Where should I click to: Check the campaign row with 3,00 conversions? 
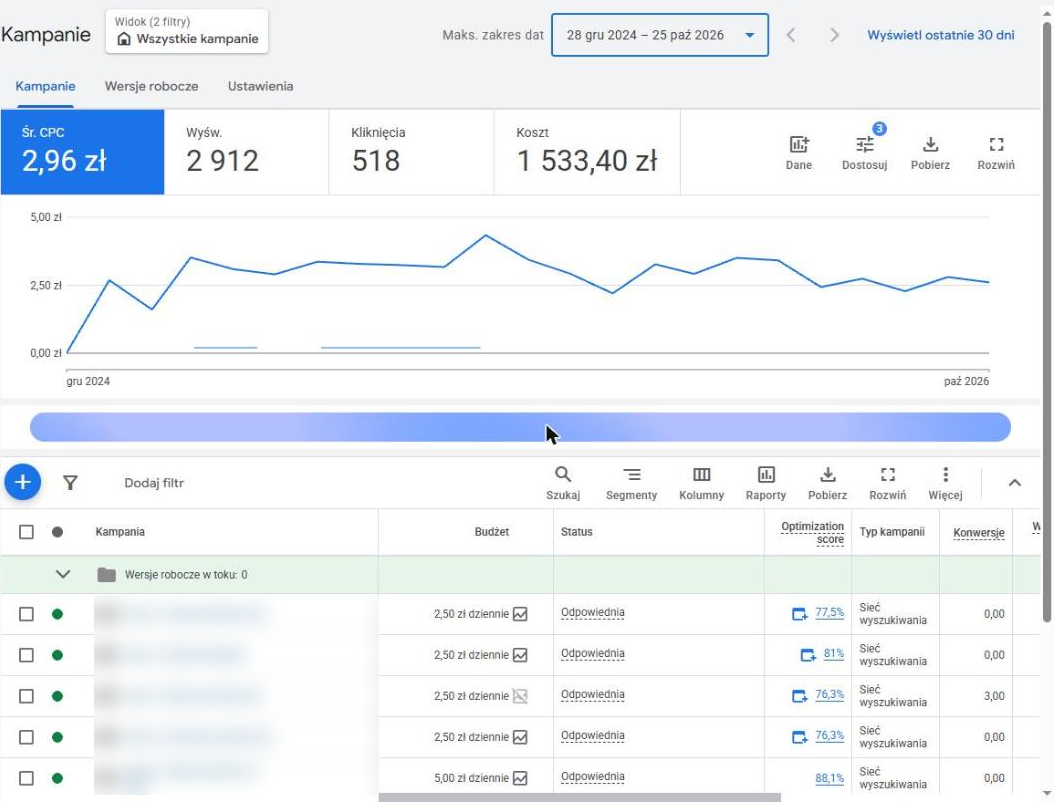(x=26, y=696)
